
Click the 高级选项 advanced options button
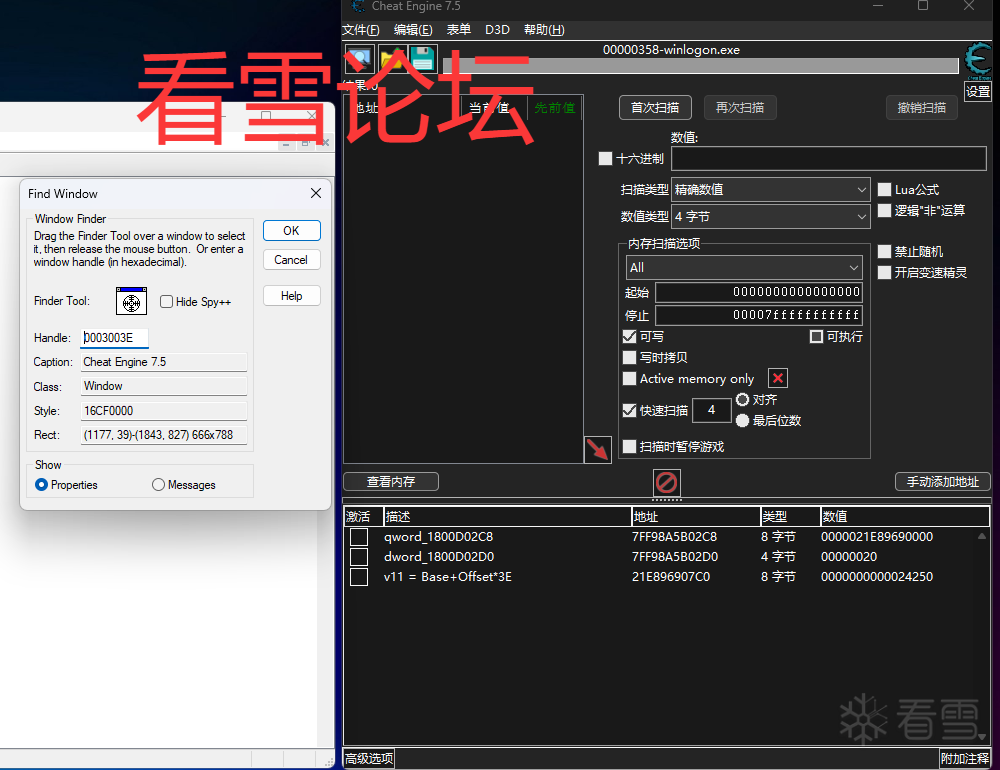[x=369, y=759]
